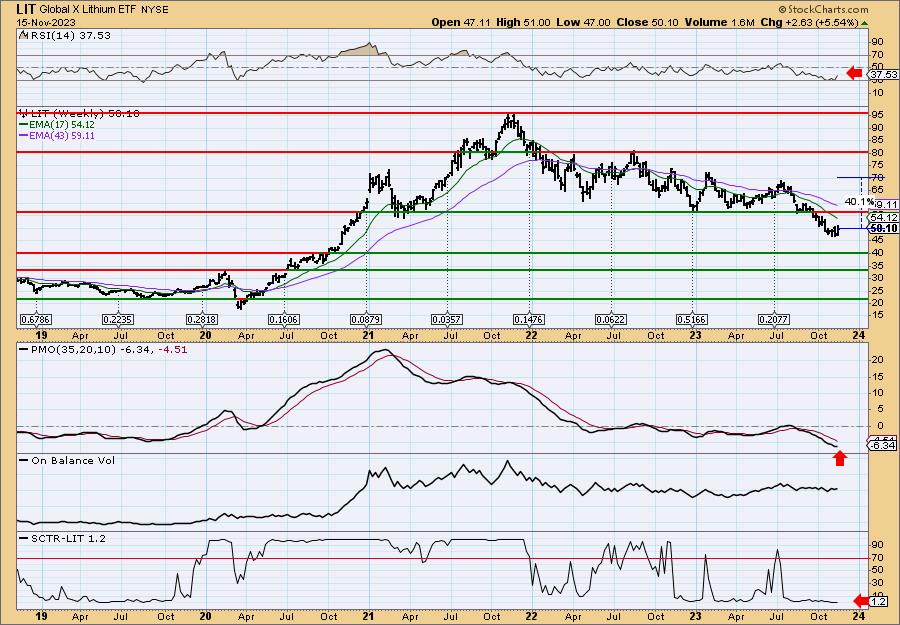Click the Chg +2.63 (+5.54%) value
This screenshot has width=900, height=625.
click(809, 22)
